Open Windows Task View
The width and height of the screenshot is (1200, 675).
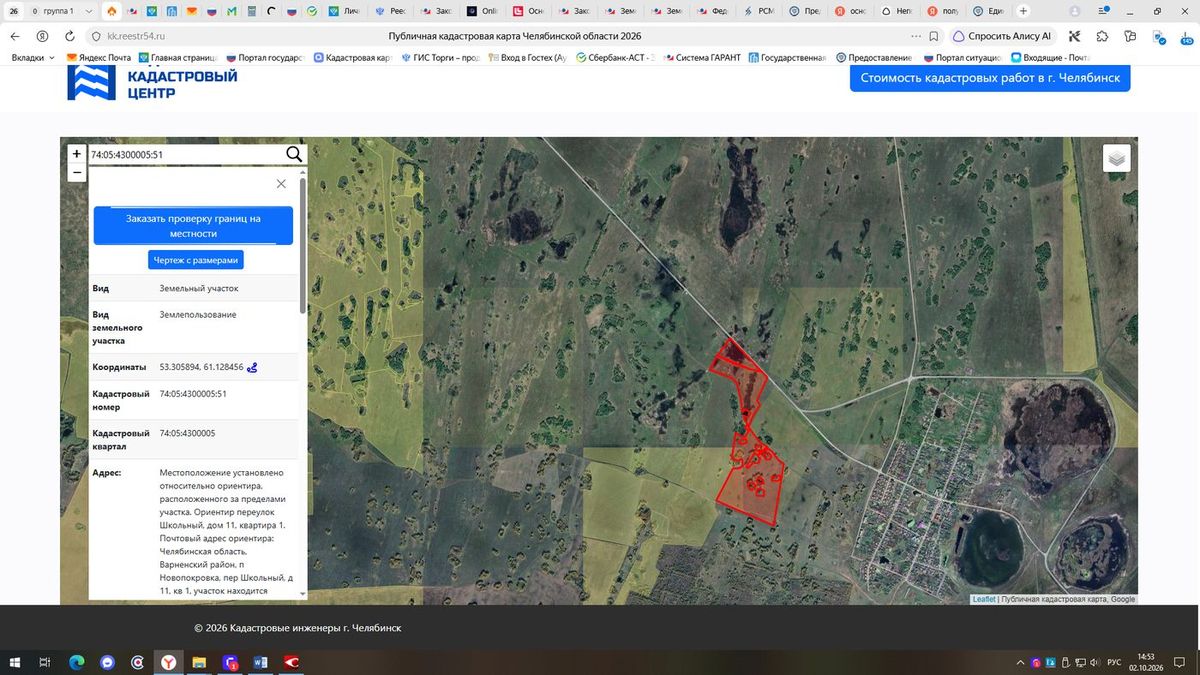pos(45,662)
